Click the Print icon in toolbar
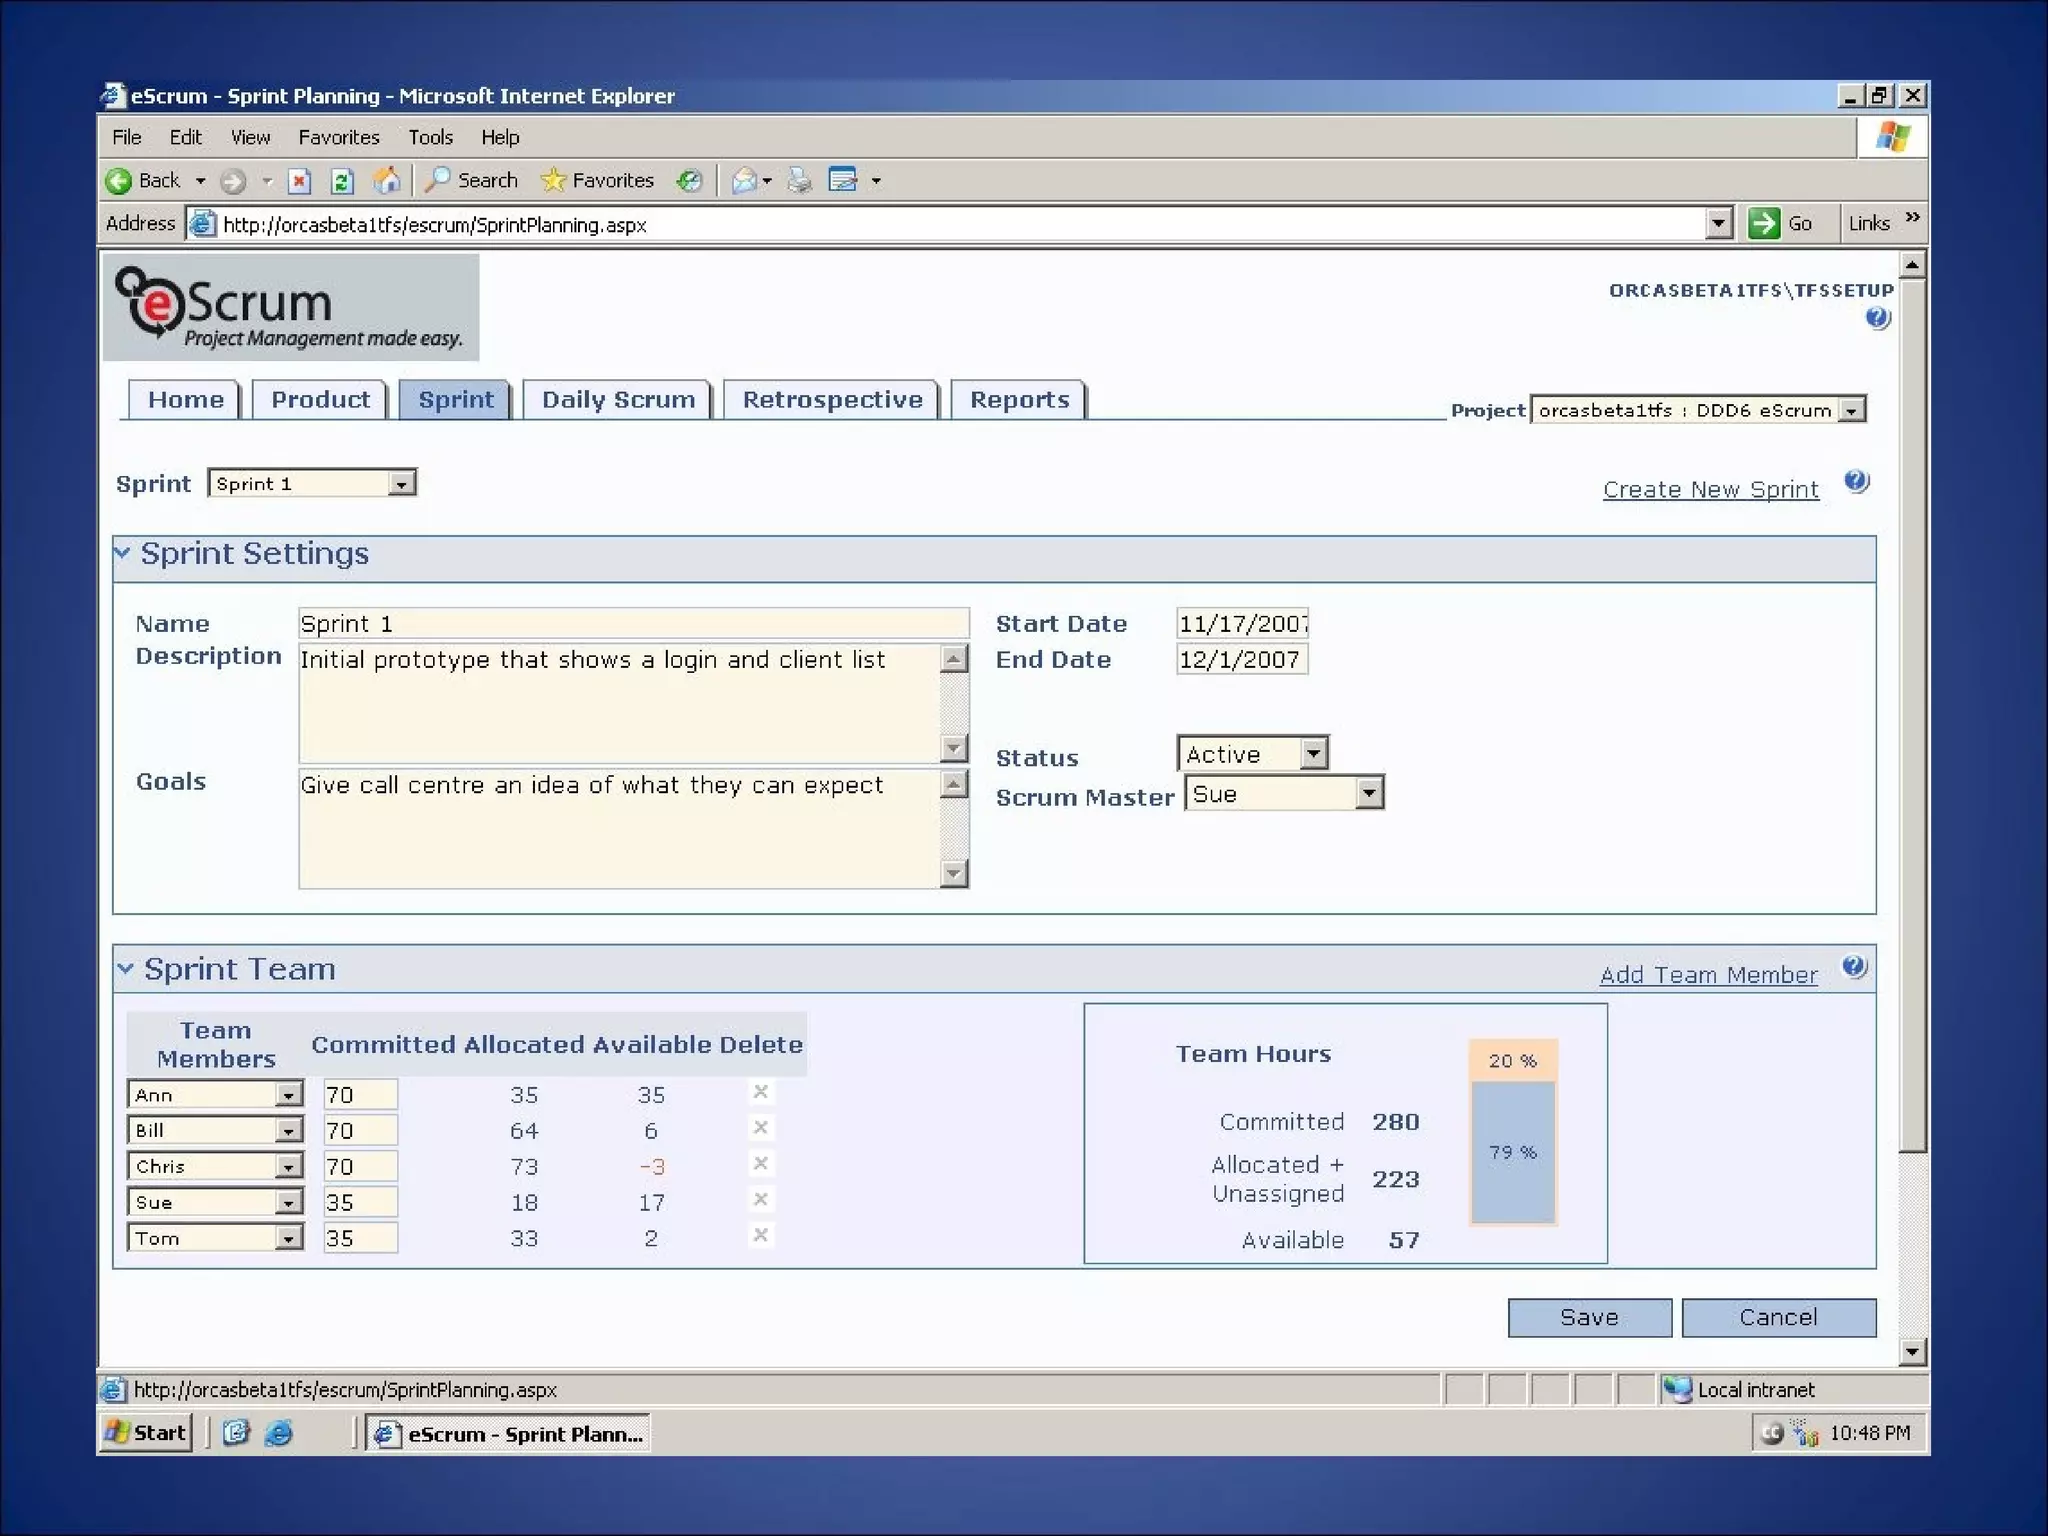The height and width of the screenshot is (1536, 2048). (799, 180)
